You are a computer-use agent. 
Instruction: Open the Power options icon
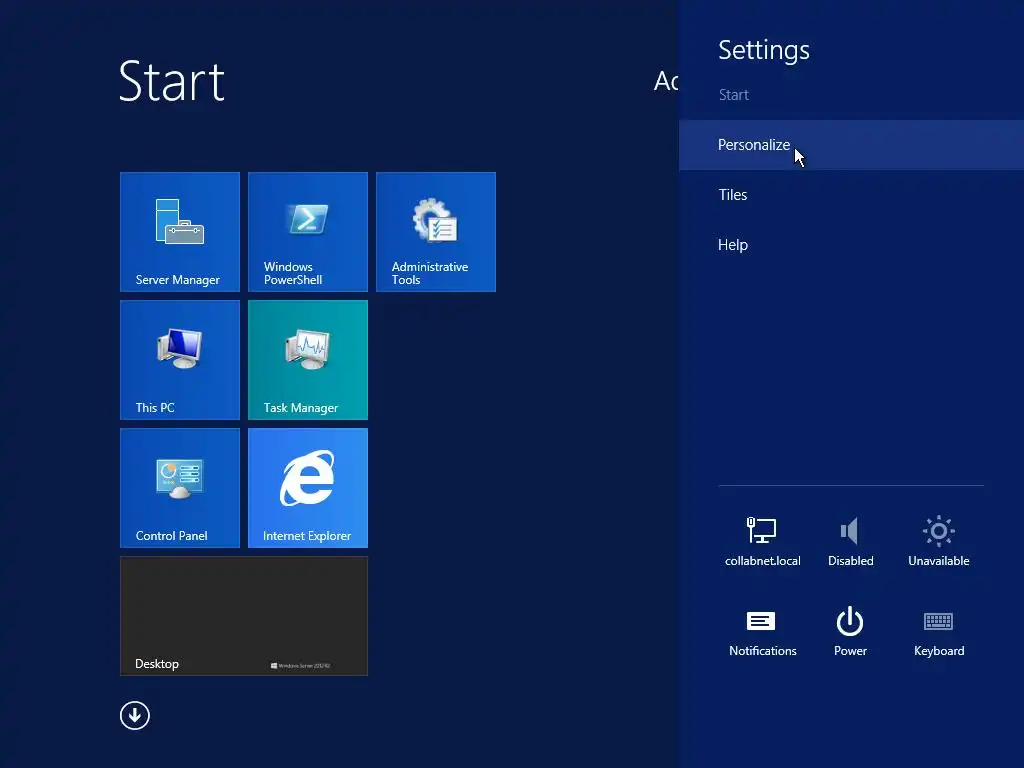(850, 631)
